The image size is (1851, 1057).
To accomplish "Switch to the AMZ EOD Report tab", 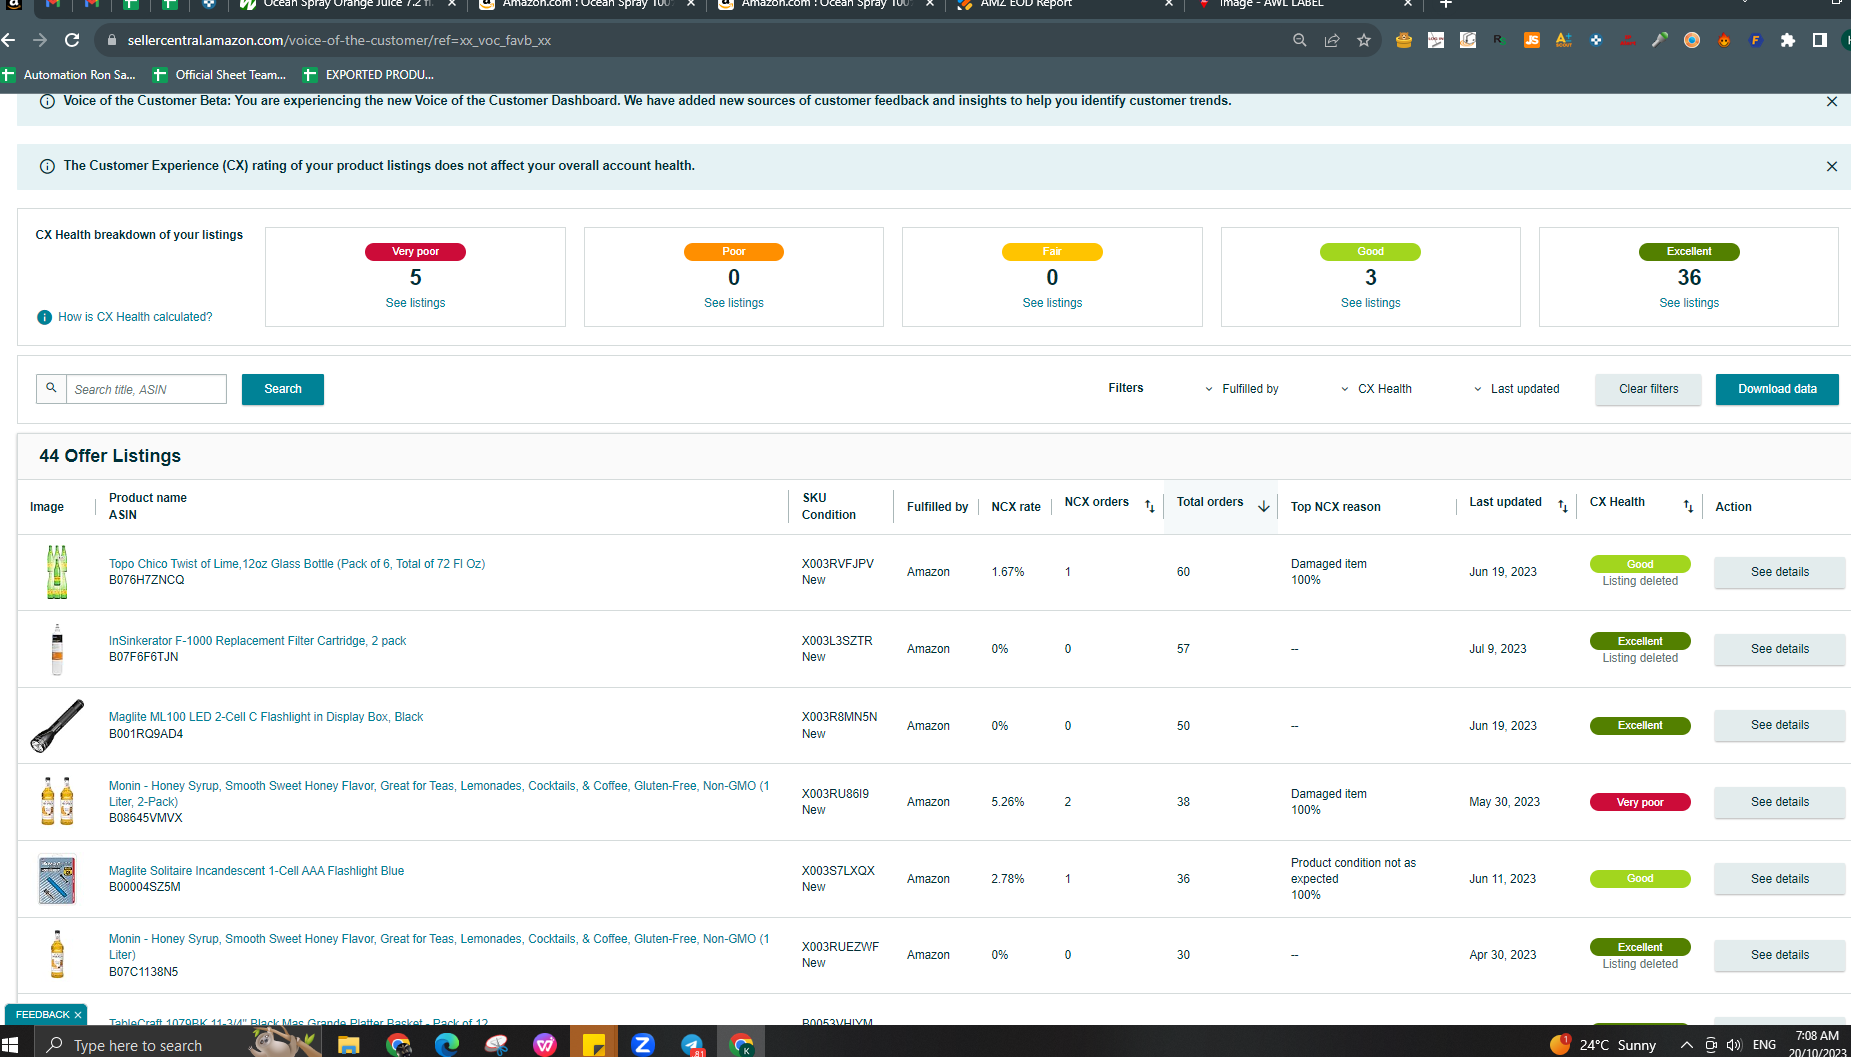I will 1066,5.
